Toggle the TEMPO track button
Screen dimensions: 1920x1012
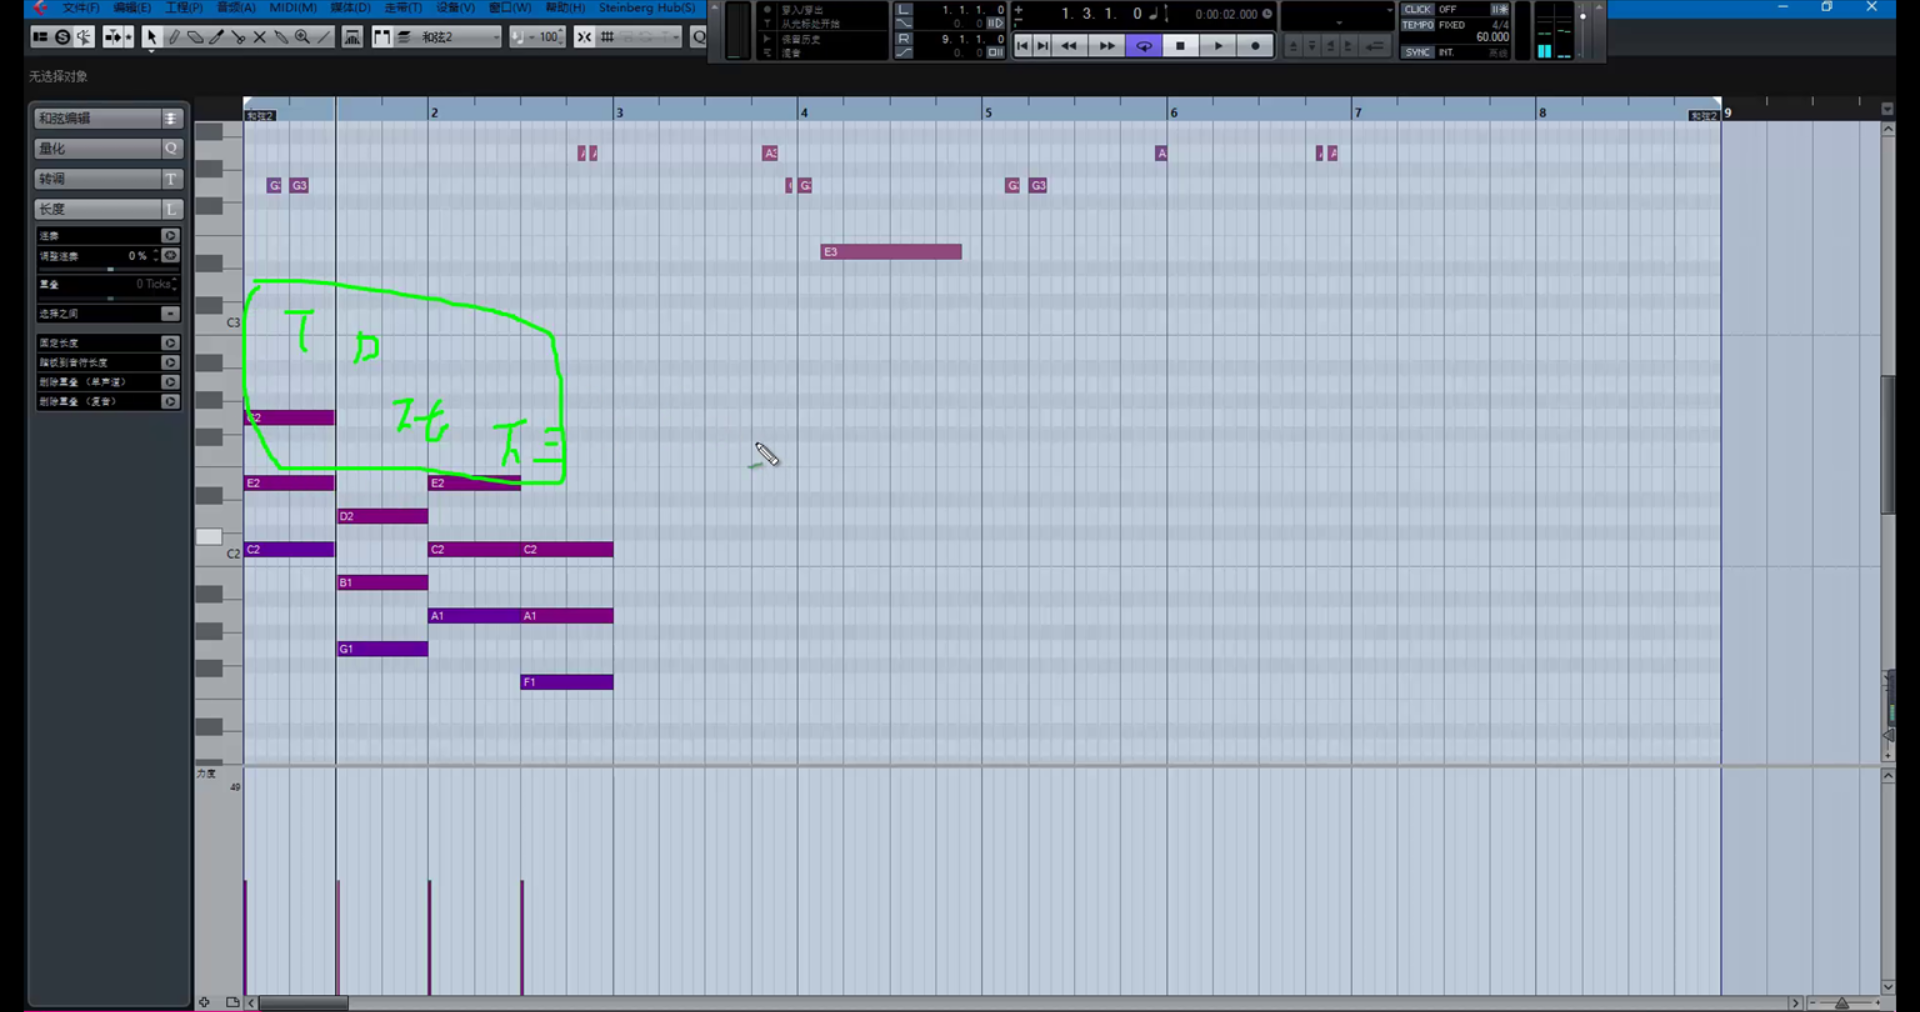click(1418, 25)
